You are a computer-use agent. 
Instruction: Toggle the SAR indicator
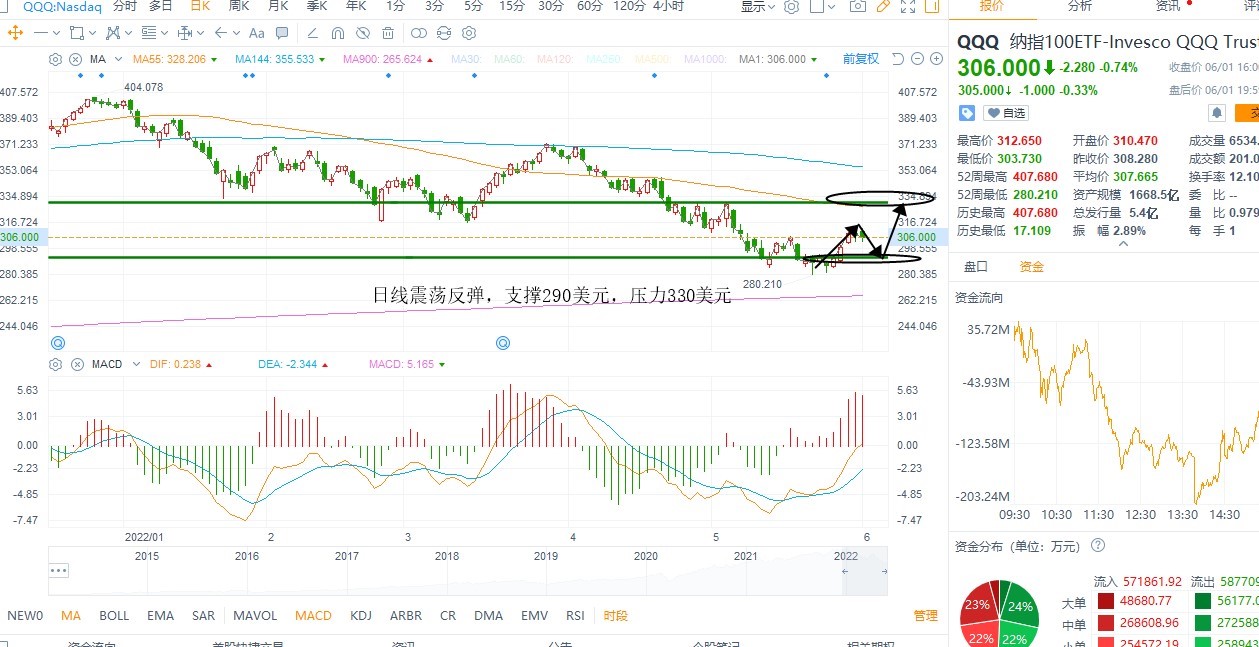pos(203,616)
